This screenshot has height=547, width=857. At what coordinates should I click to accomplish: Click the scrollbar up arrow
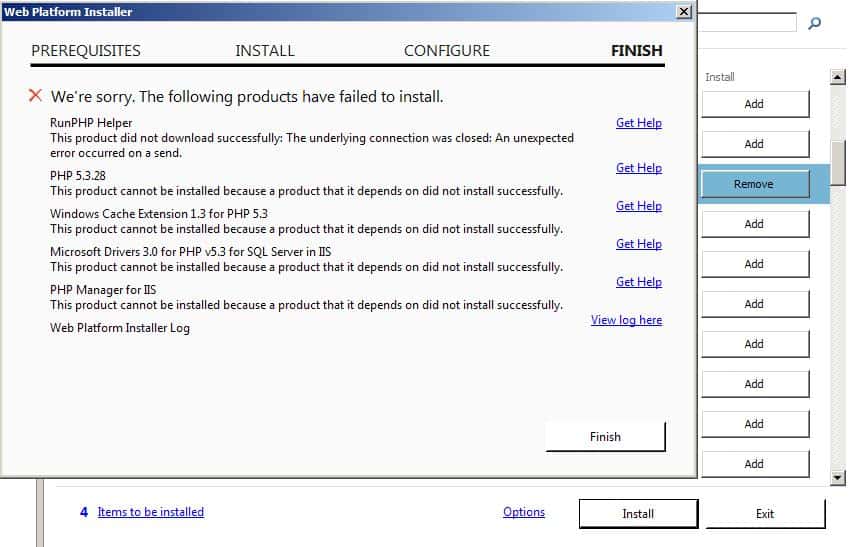(x=837, y=77)
